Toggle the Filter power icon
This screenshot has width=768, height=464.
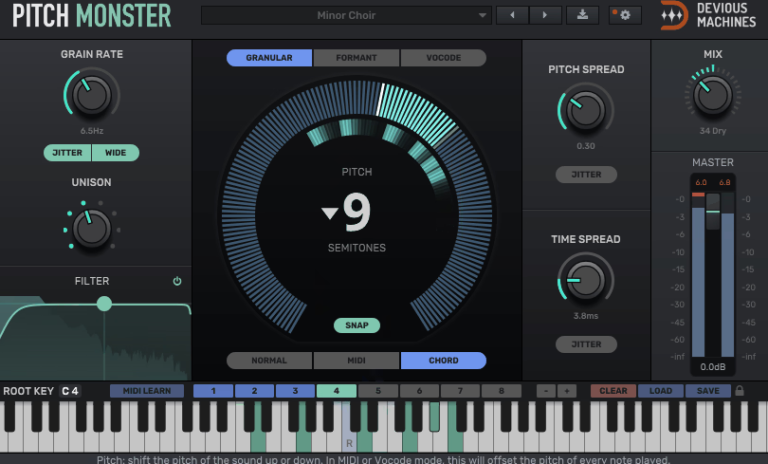click(x=177, y=281)
